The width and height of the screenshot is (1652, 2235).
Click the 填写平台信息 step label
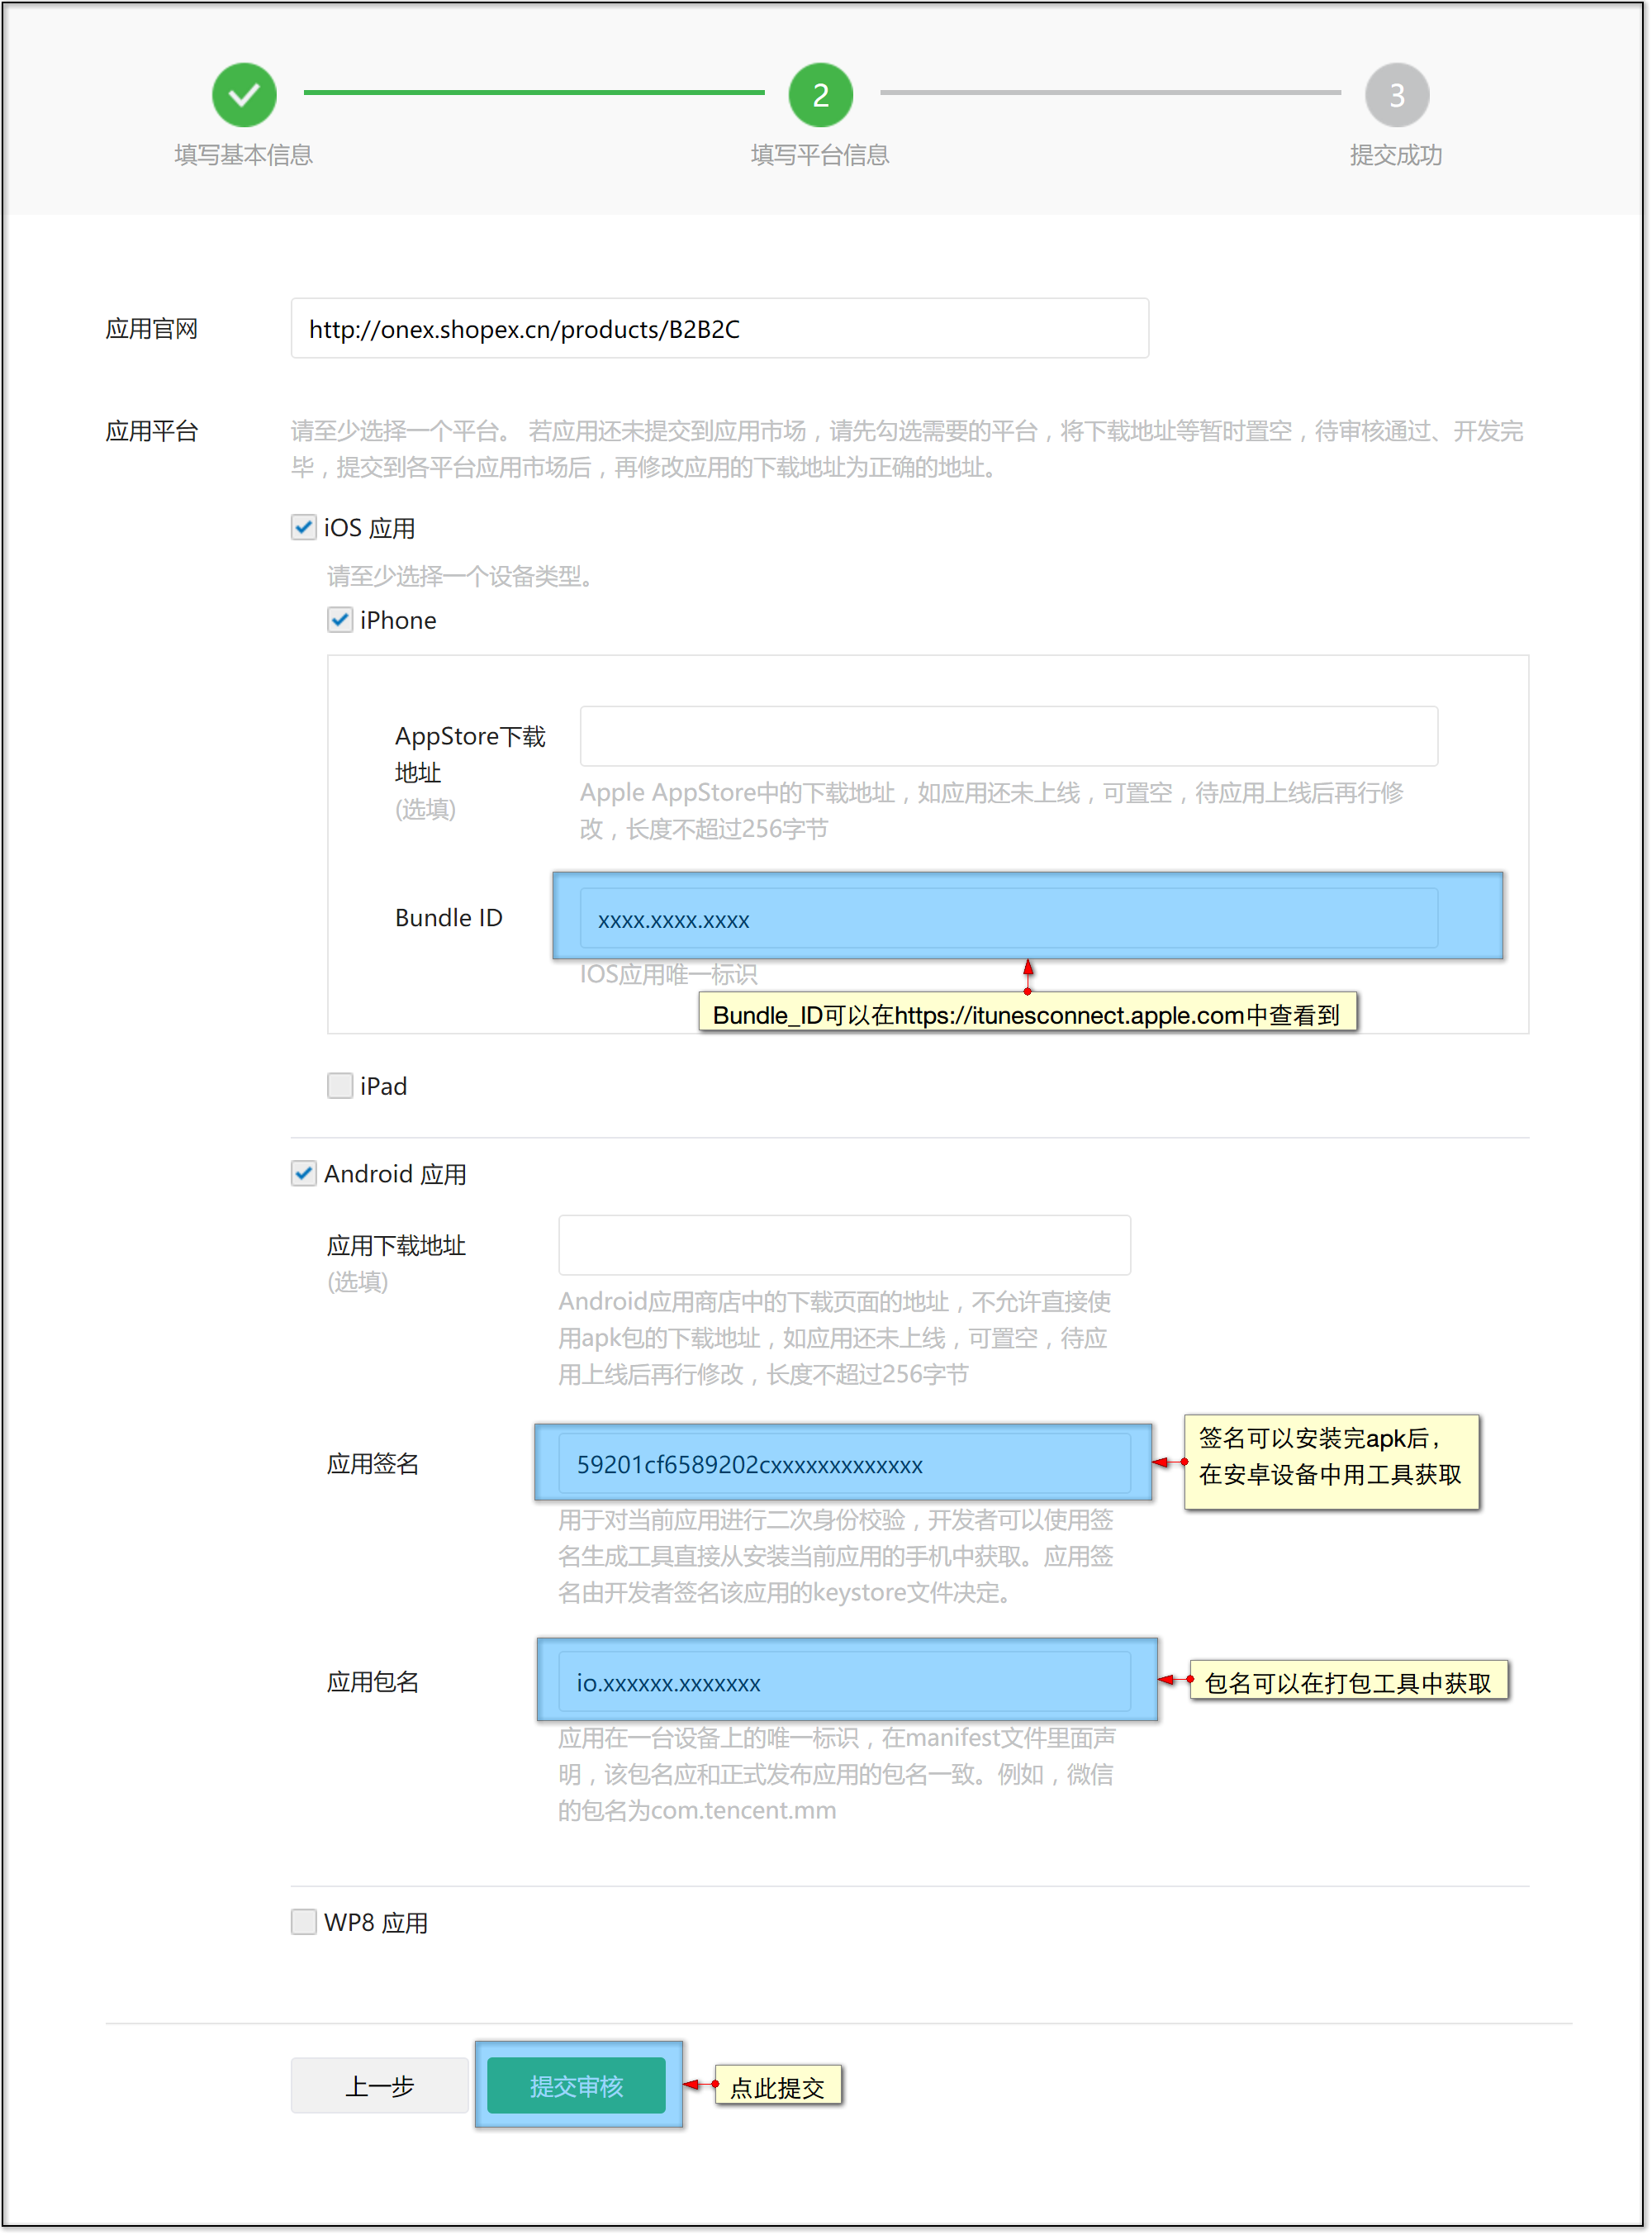[x=821, y=155]
